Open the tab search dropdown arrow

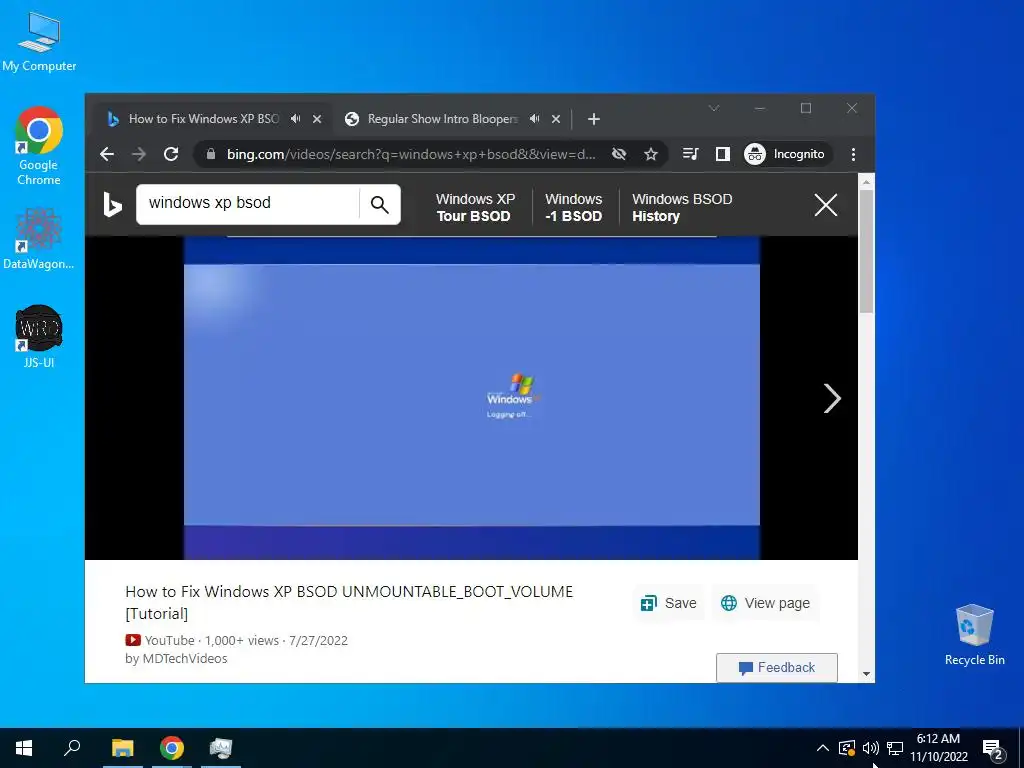pos(714,108)
